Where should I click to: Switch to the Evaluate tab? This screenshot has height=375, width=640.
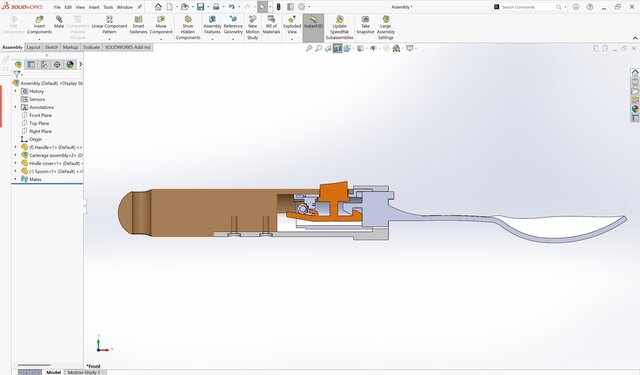(91, 47)
